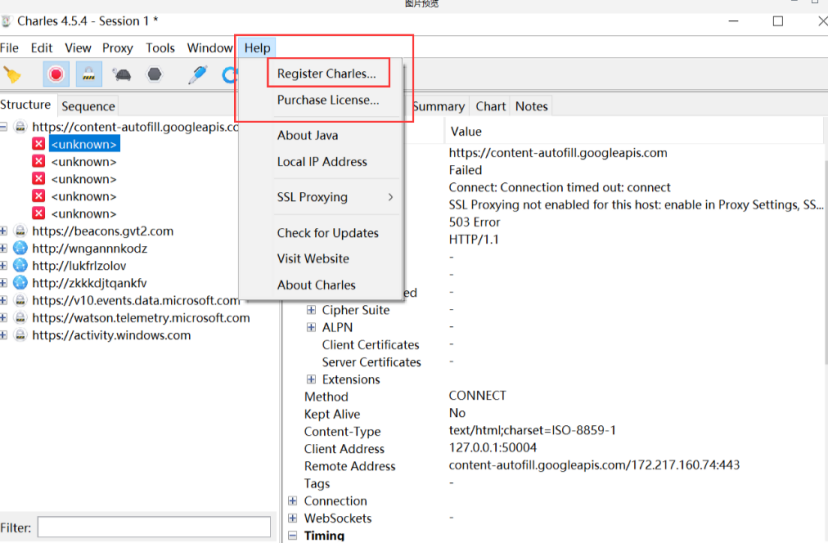Open the File menu
Viewport: 828px width, 543px height.
(10, 48)
